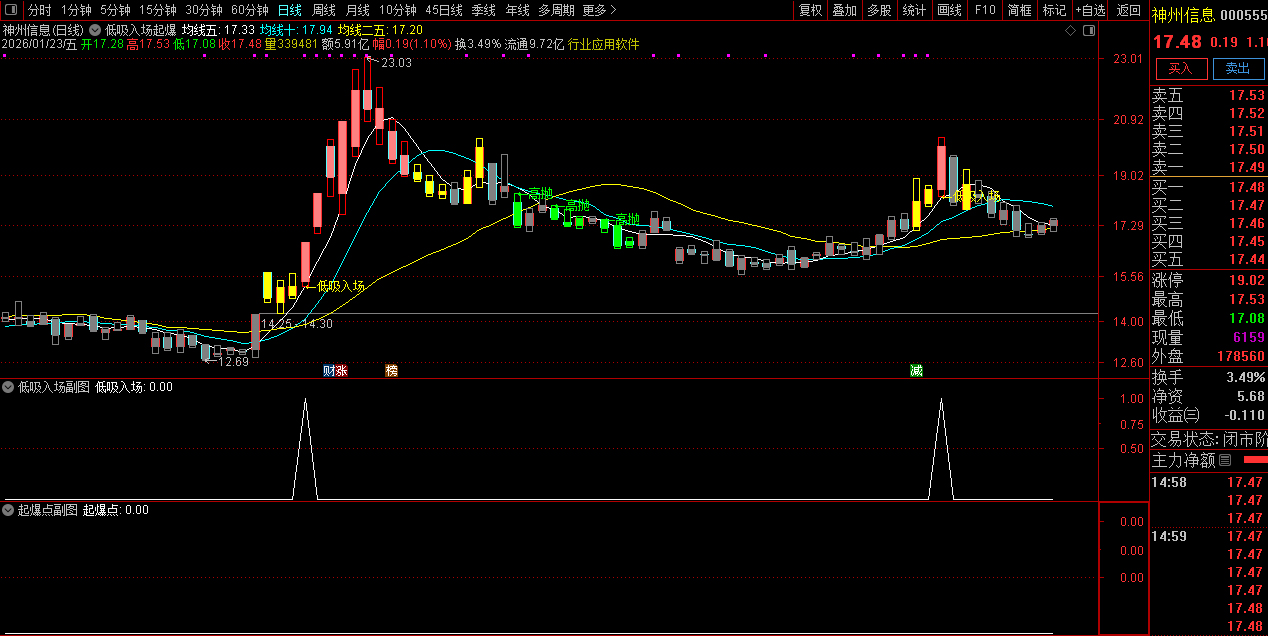This screenshot has width=1268, height=636.
Task: Click the 买入 buy button
Action: 1181,68
